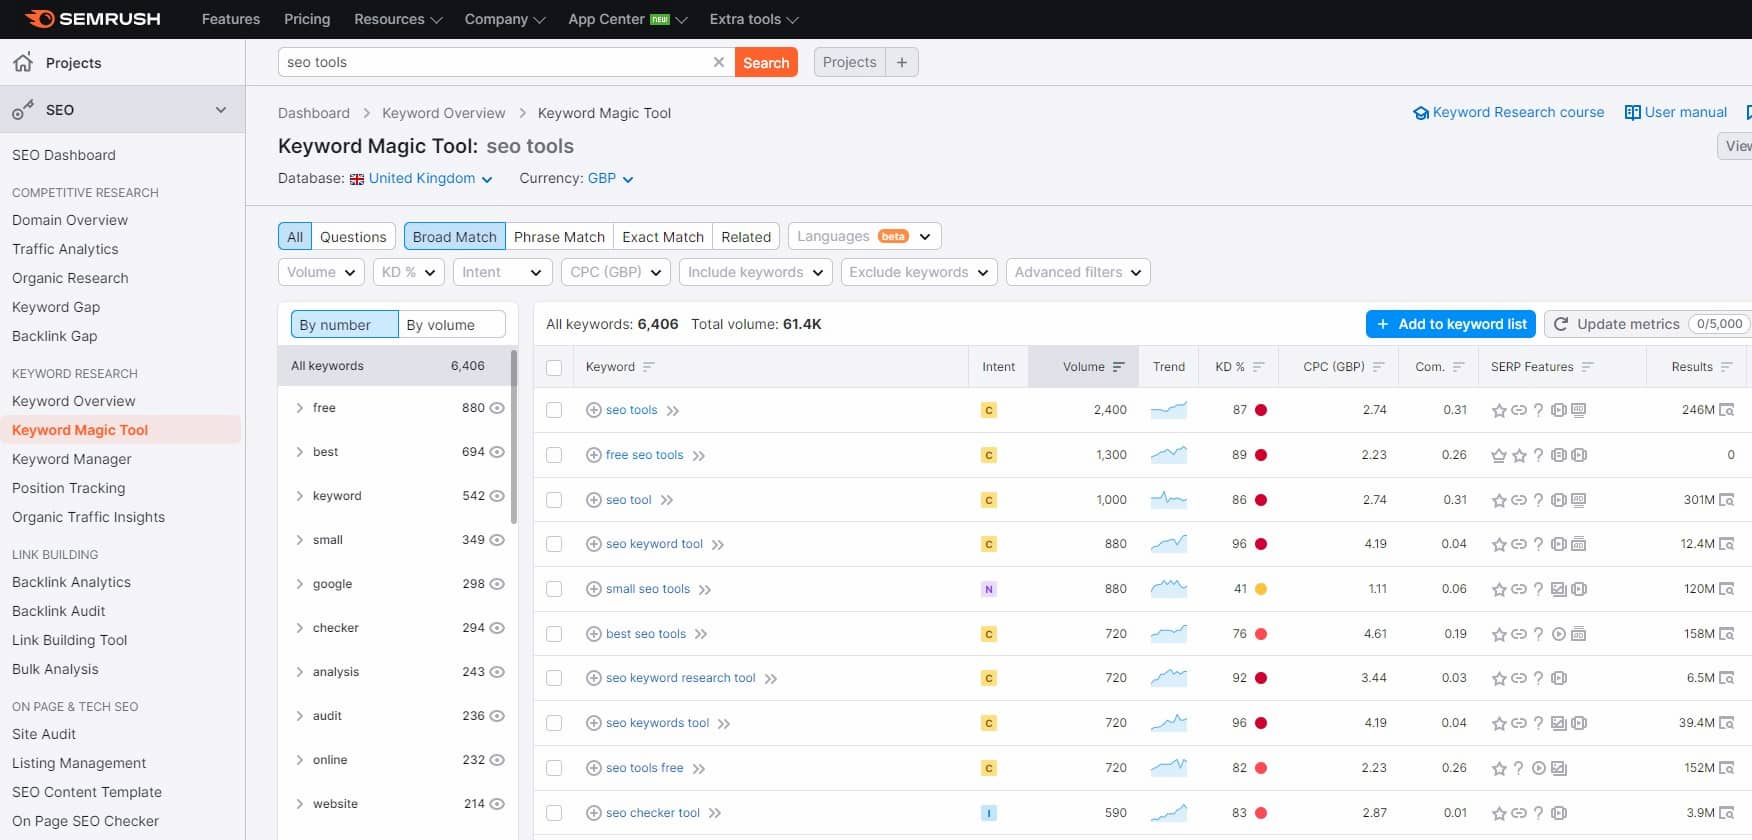Click trend chart for 'seo tools' row
Viewport: 1752px width, 840px height.
click(1169, 410)
